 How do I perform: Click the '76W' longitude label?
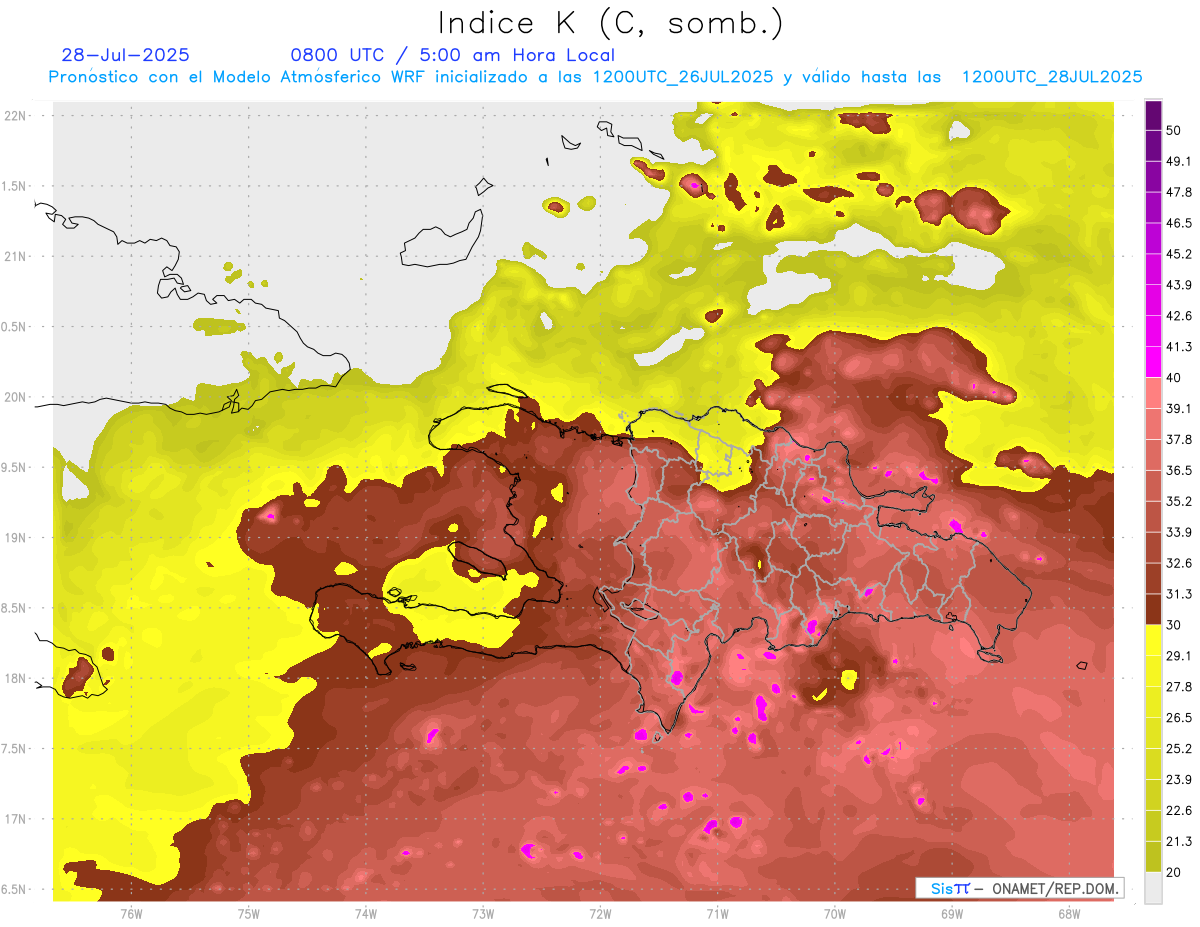[x=131, y=914]
